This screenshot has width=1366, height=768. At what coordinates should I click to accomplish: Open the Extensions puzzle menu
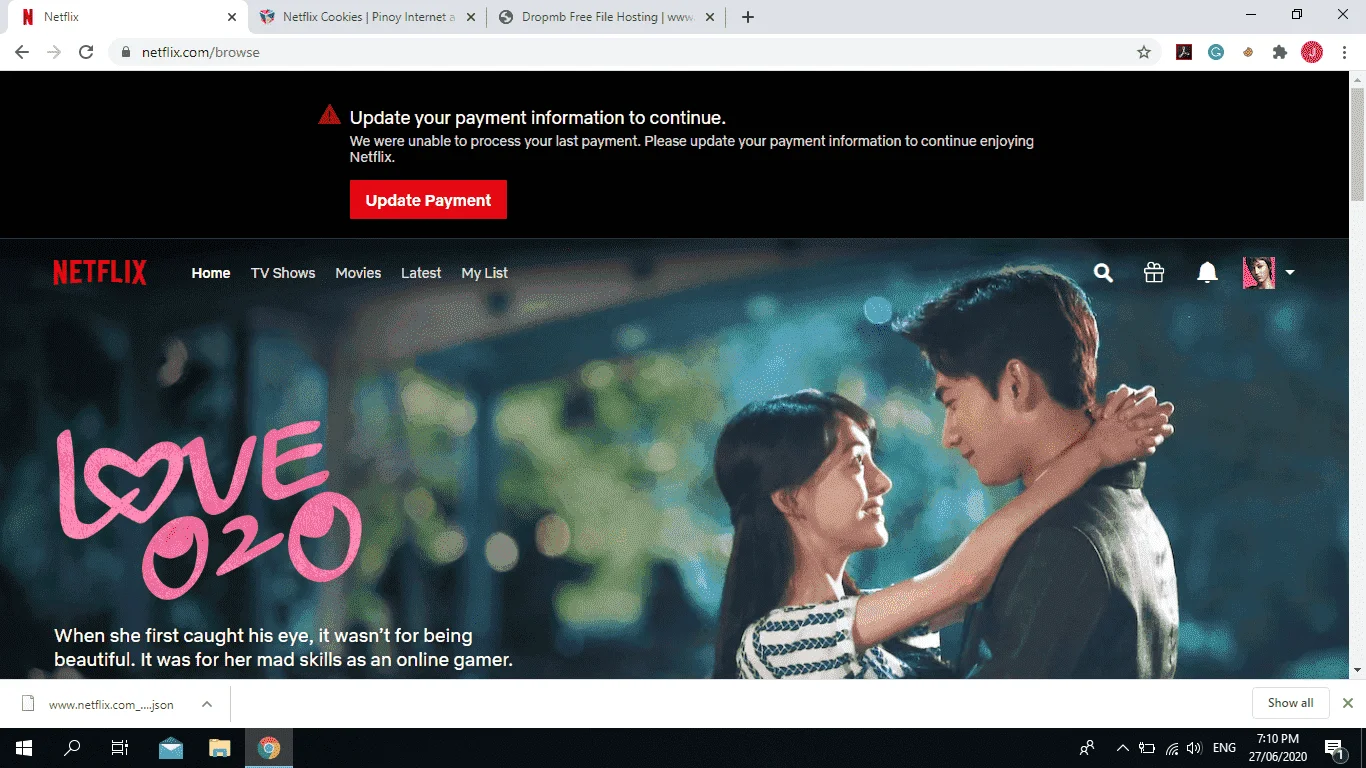click(1280, 52)
